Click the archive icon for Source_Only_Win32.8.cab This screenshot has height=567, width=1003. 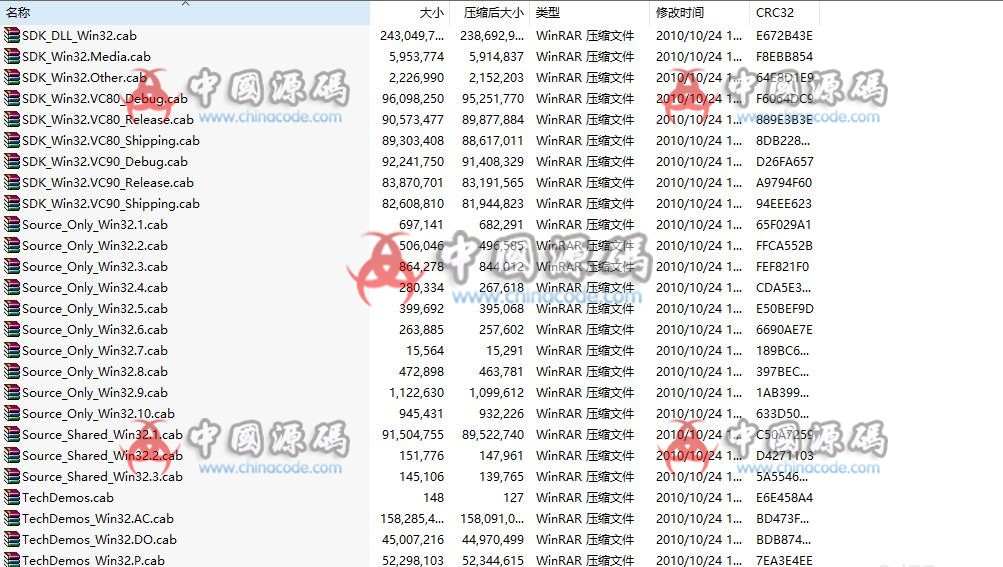pos(12,371)
